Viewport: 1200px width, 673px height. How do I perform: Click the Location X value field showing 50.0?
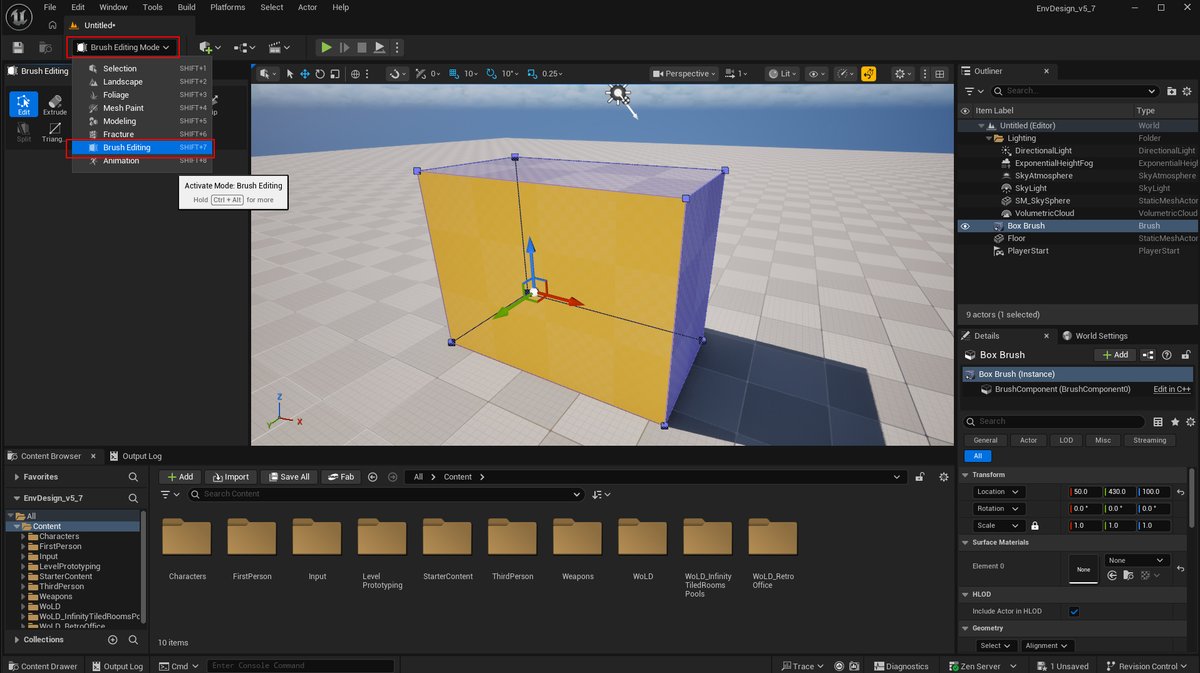point(1084,492)
